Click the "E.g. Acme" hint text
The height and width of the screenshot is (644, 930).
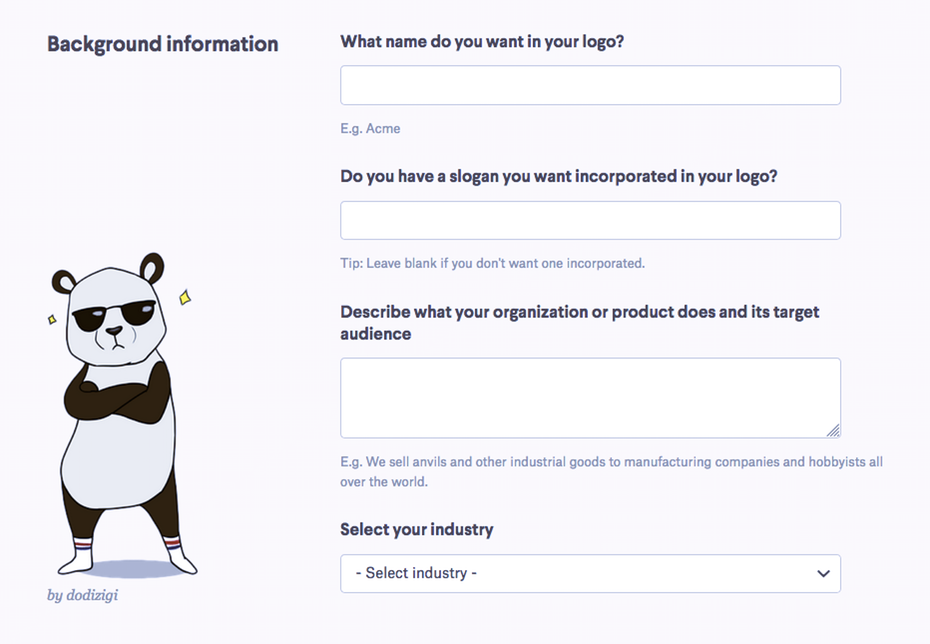click(x=370, y=129)
